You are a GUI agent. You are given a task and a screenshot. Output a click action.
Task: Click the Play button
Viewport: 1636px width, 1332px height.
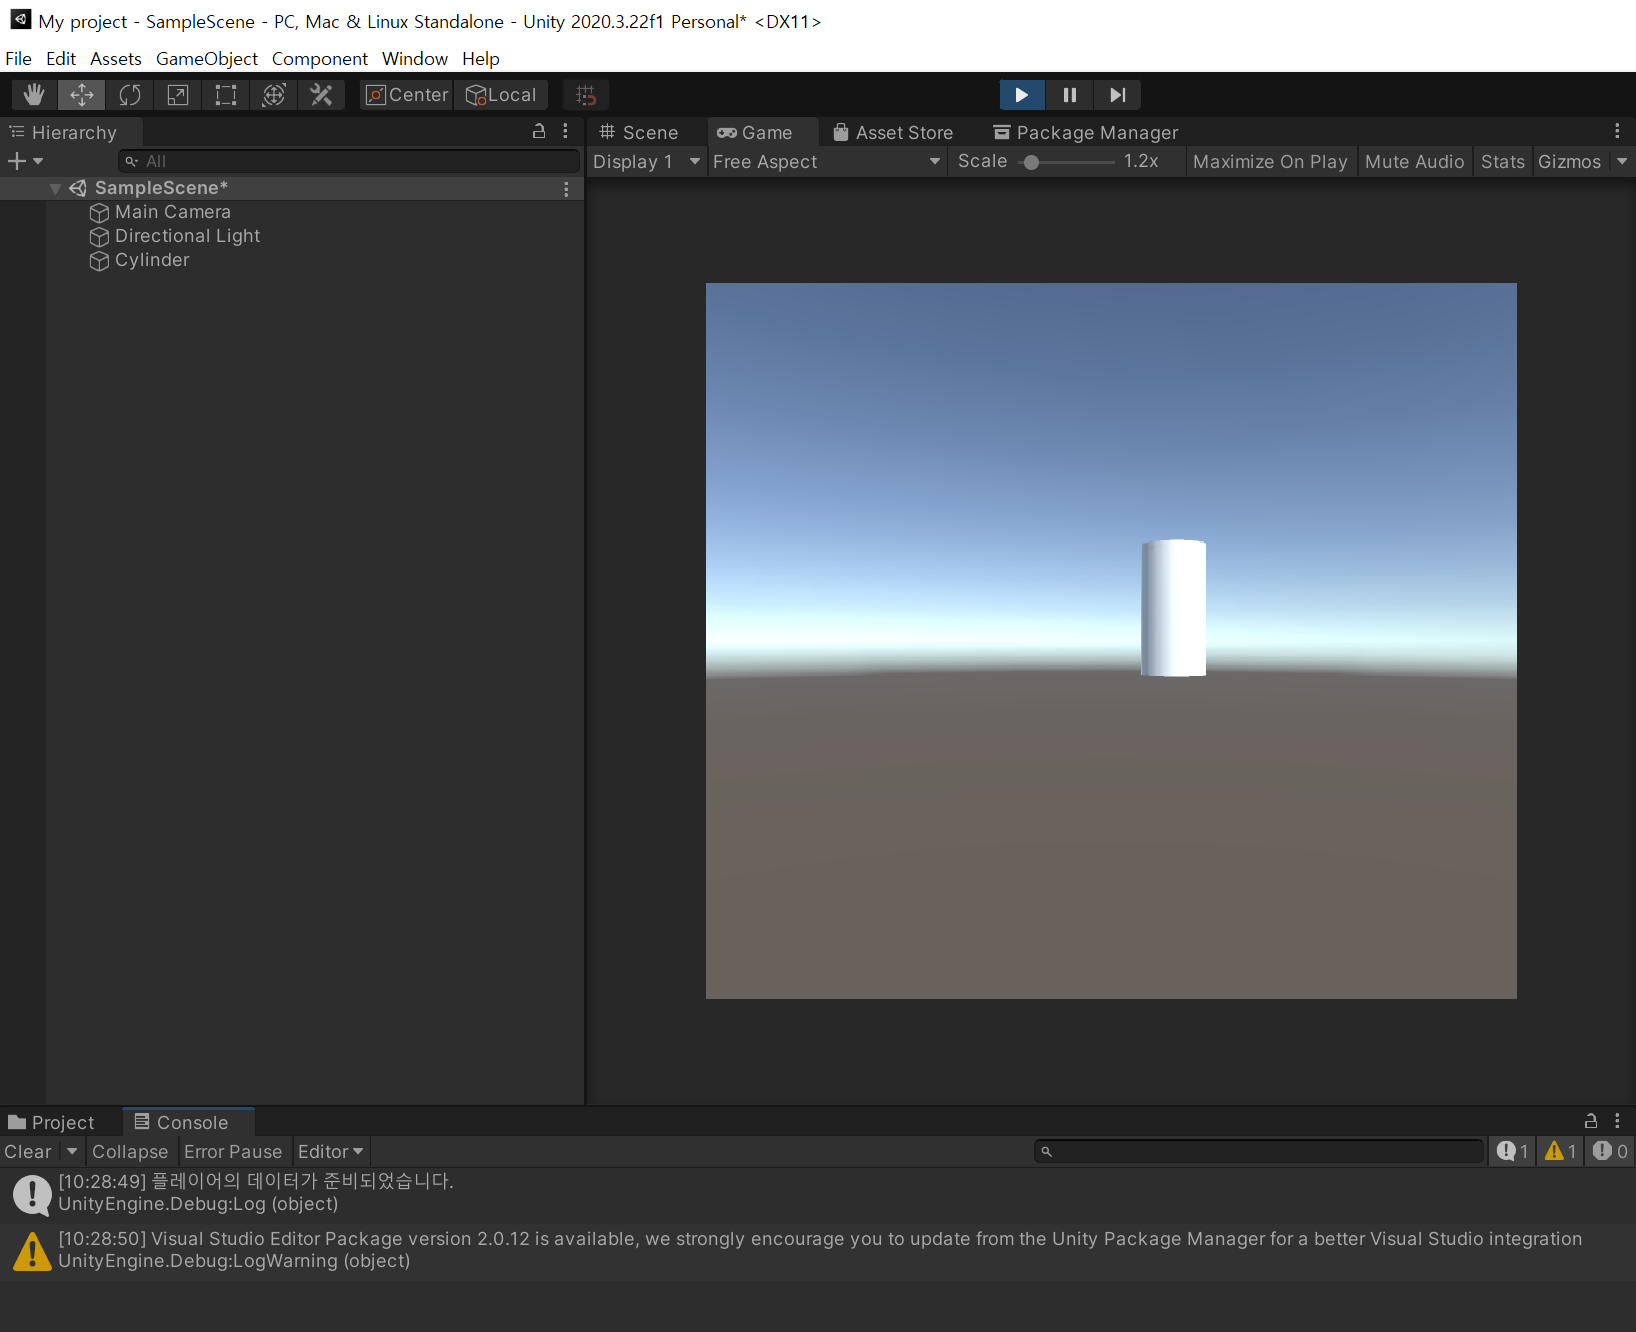pos(1022,95)
